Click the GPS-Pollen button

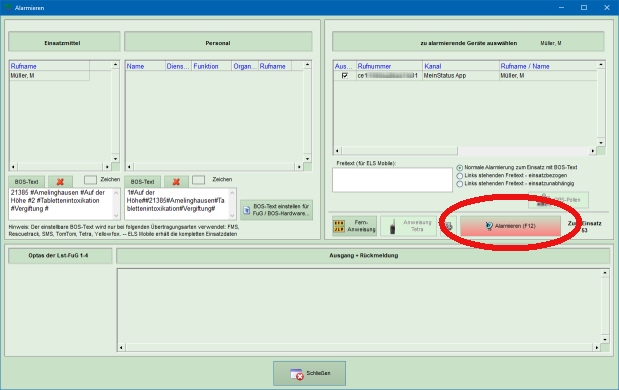click(559, 200)
